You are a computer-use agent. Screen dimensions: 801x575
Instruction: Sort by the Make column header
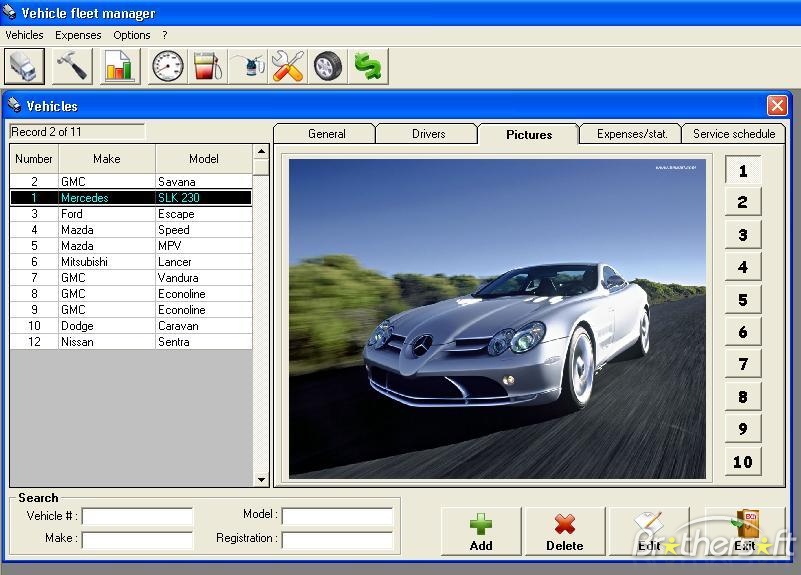[107, 159]
